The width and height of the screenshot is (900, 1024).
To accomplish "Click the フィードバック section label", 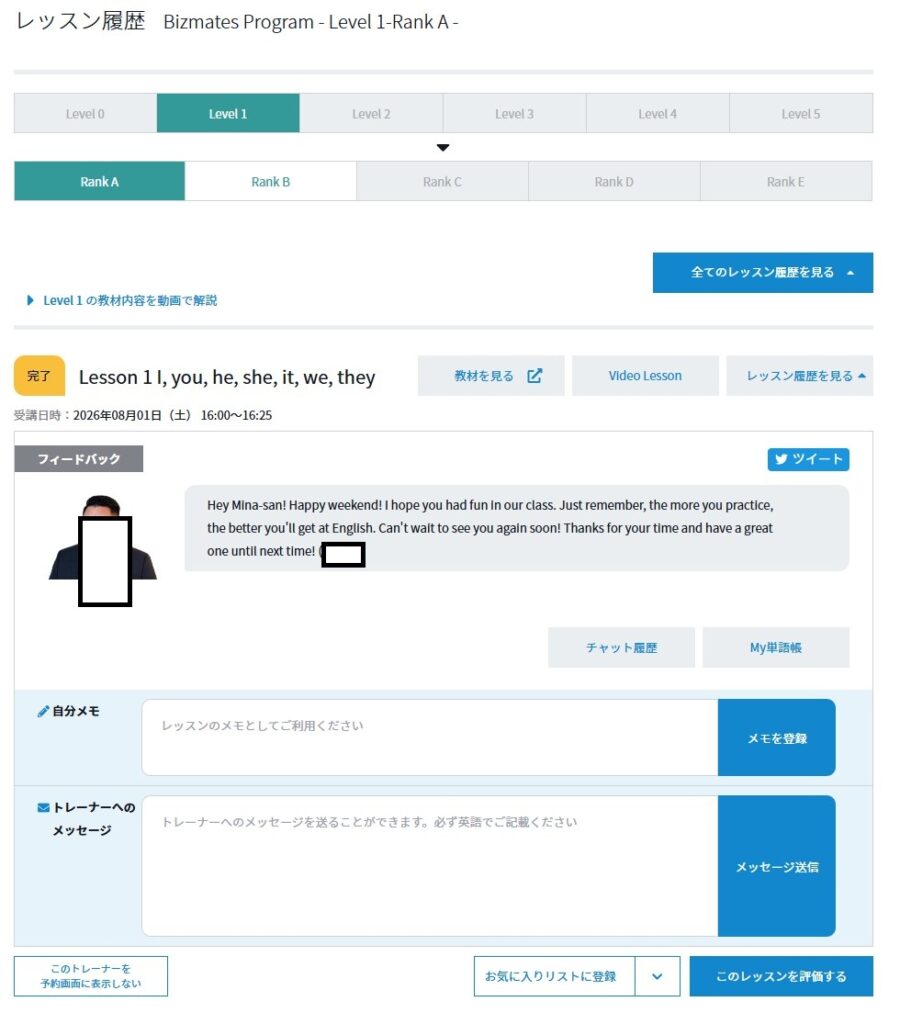I will [79, 458].
